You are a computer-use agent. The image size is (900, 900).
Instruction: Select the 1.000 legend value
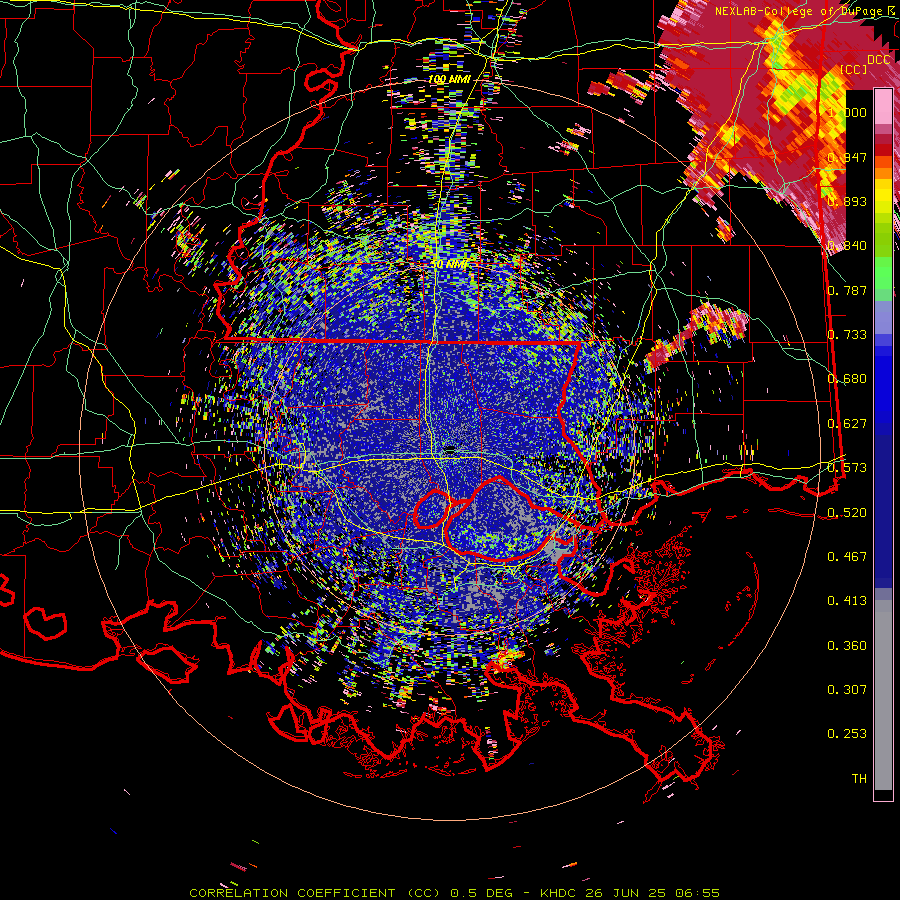[x=847, y=112]
